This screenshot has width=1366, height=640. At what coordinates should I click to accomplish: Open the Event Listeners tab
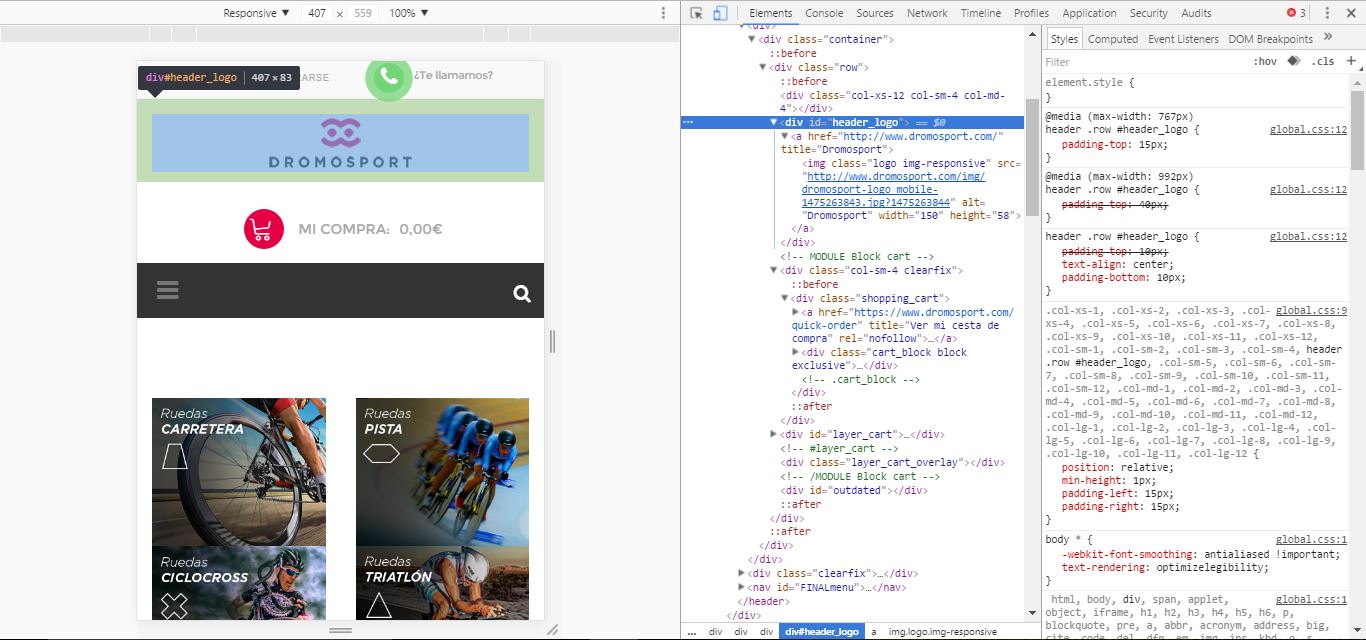tap(1183, 39)
